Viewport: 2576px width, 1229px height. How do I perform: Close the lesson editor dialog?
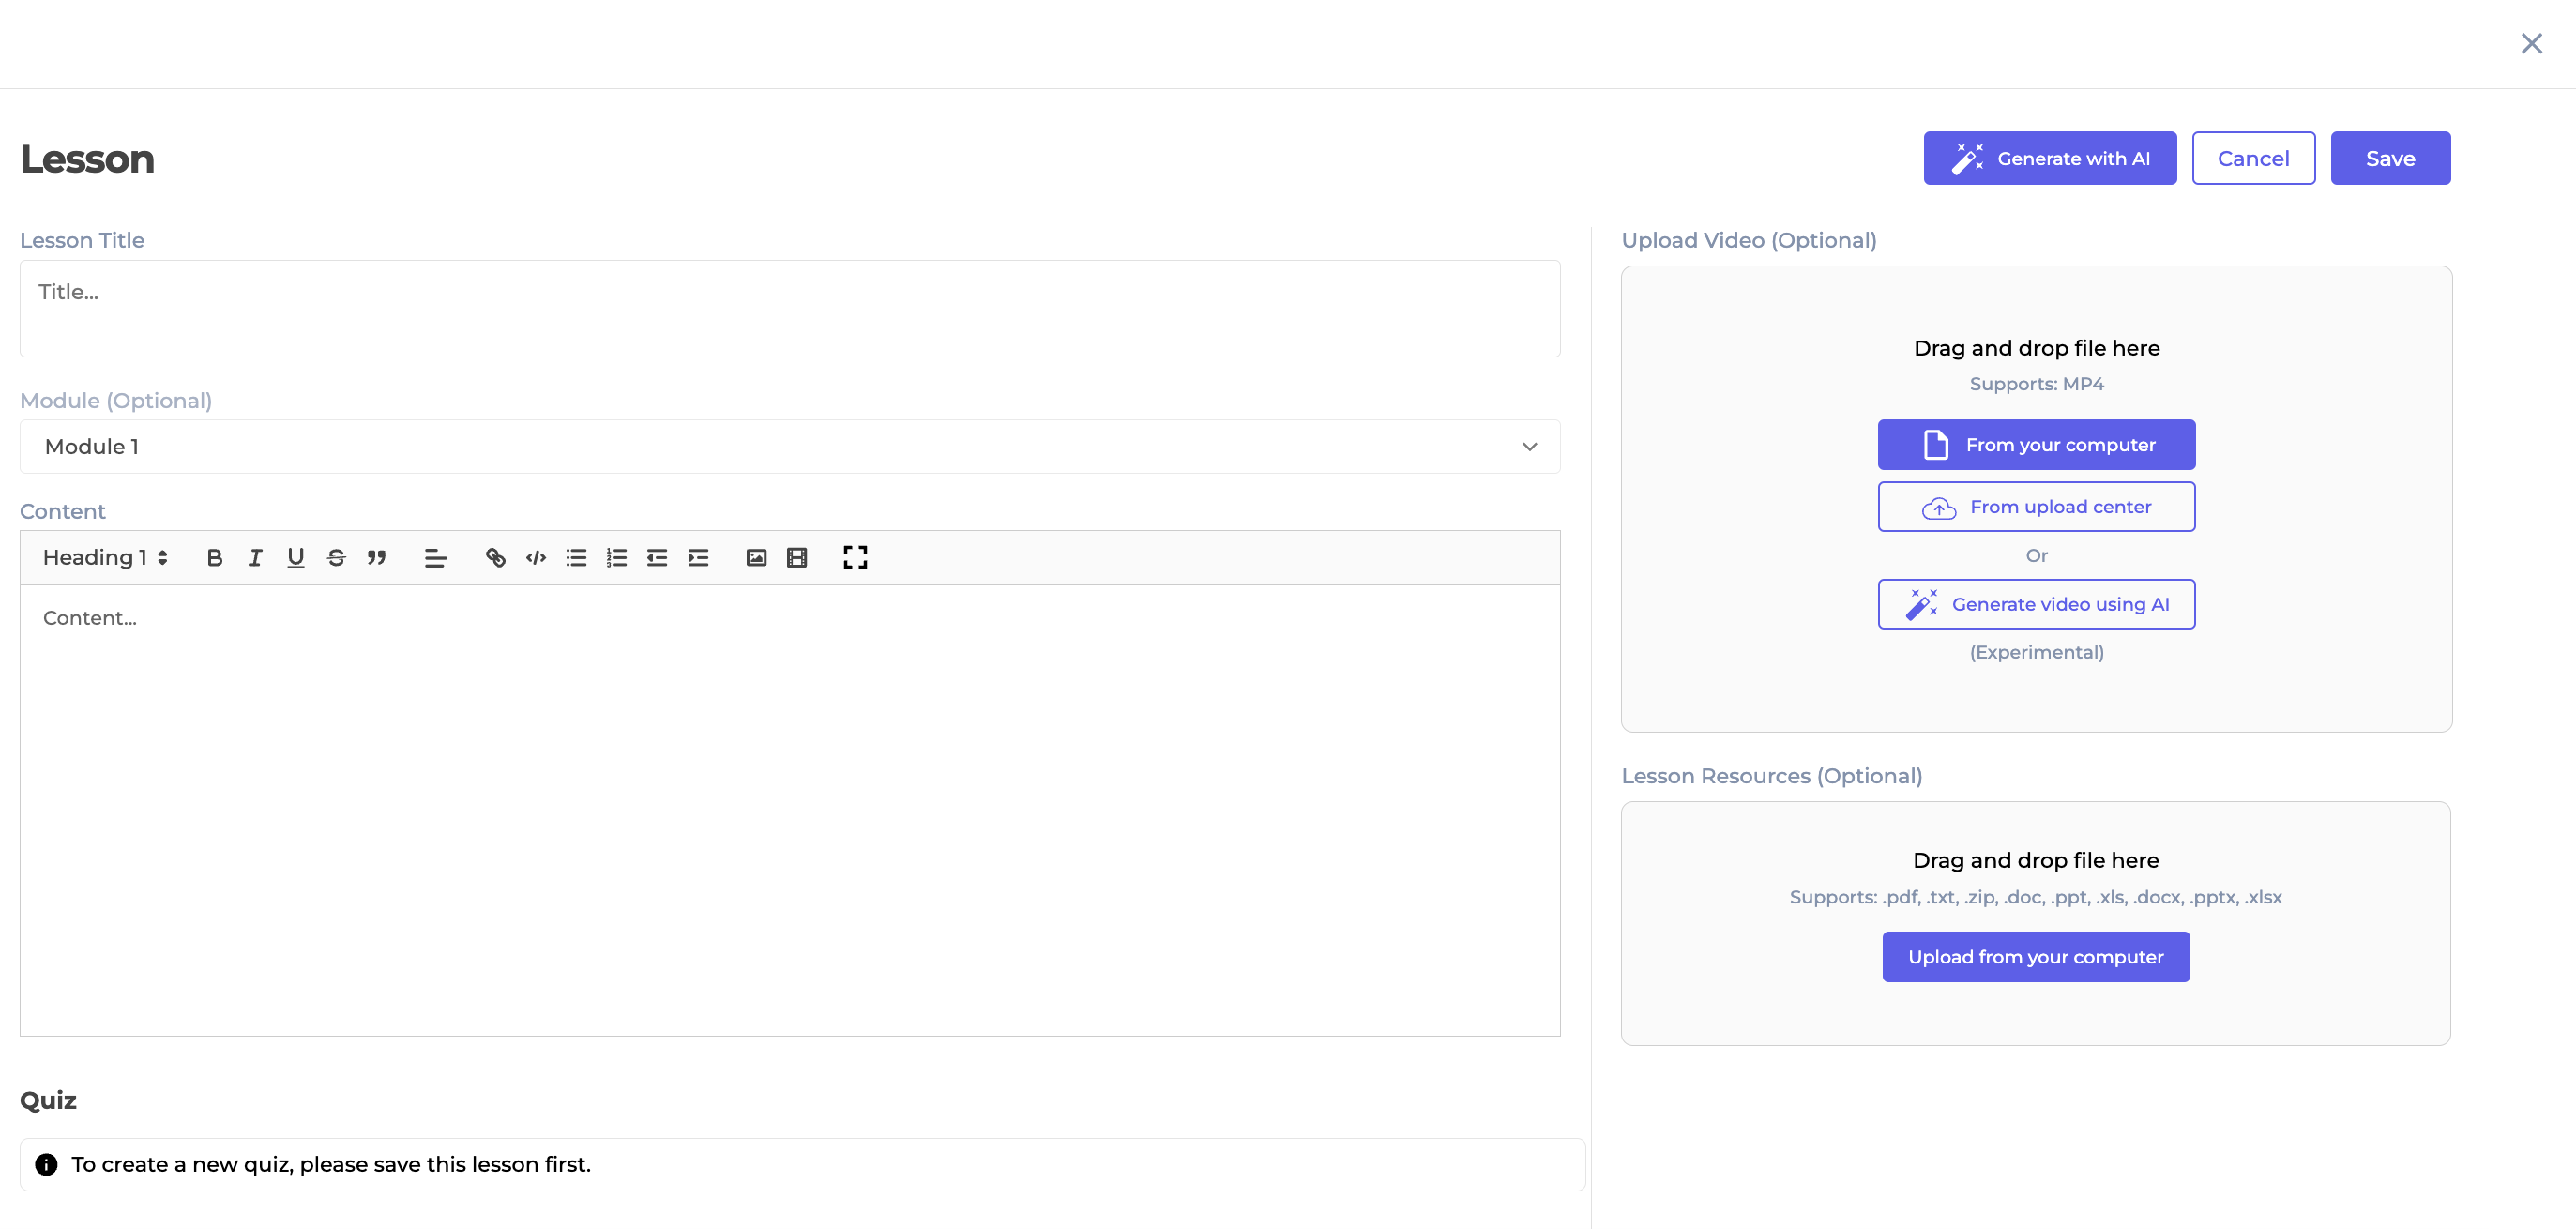pos(2530,43)
